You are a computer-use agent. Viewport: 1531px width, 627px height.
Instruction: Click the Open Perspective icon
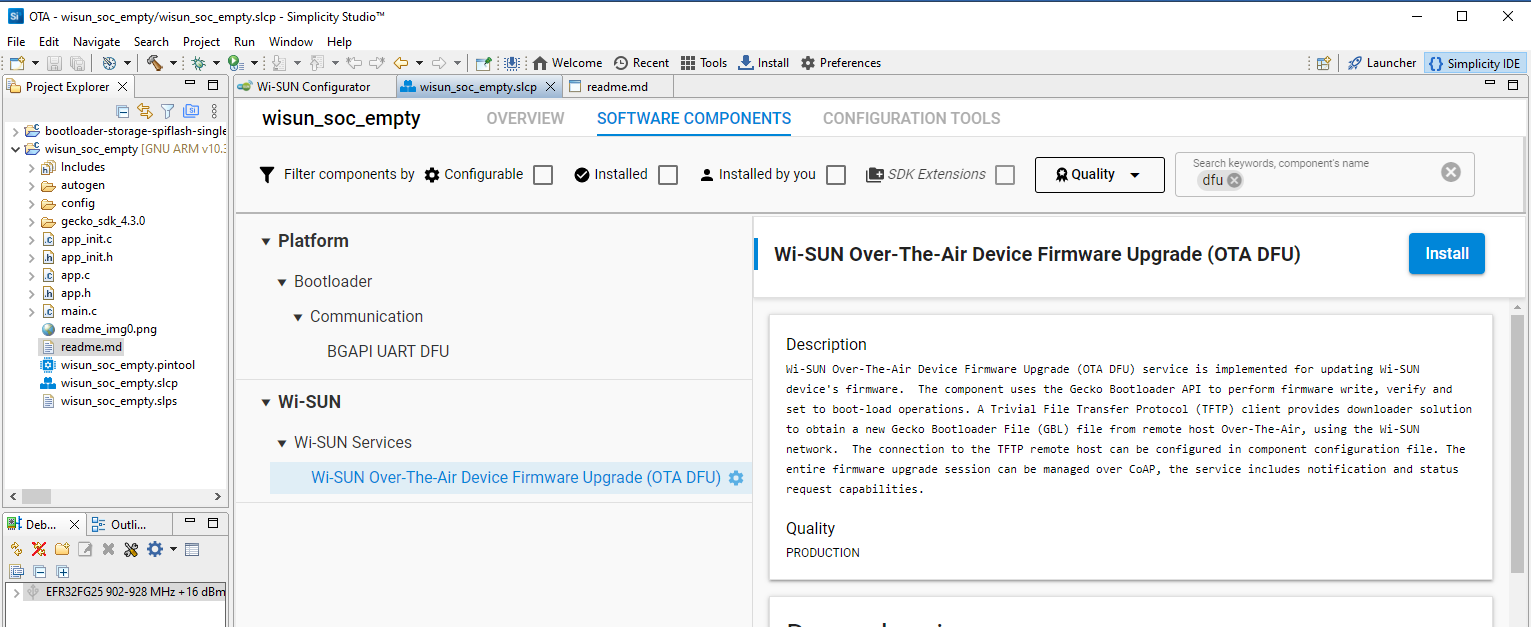click(x=1323, y=63)
